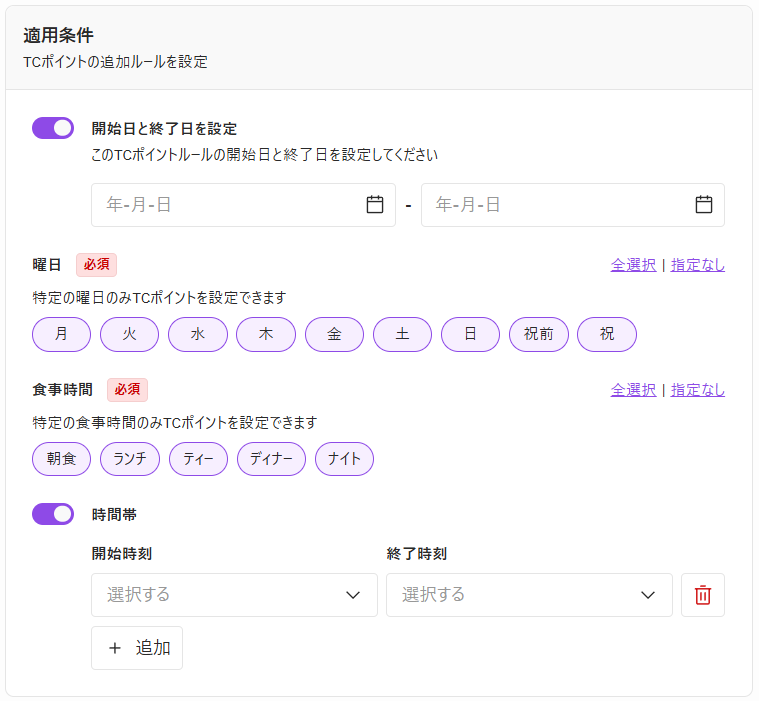Open calendar picker for end date
This screenshot has height=701, width=759.
click(x=704, y=205)
